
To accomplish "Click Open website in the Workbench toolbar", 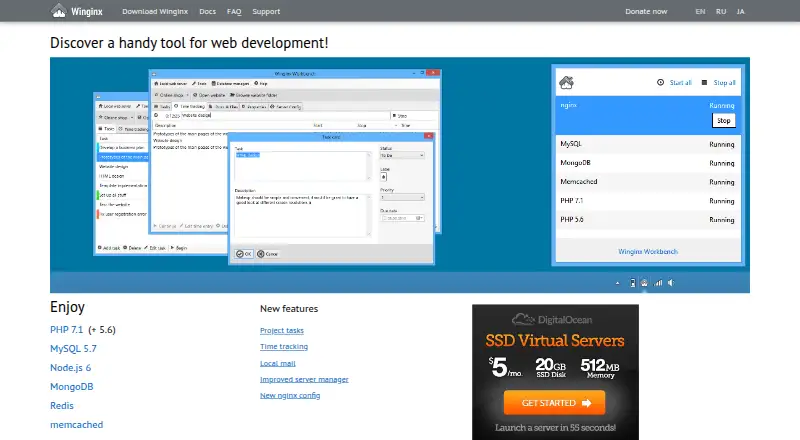I will point(209,95).
